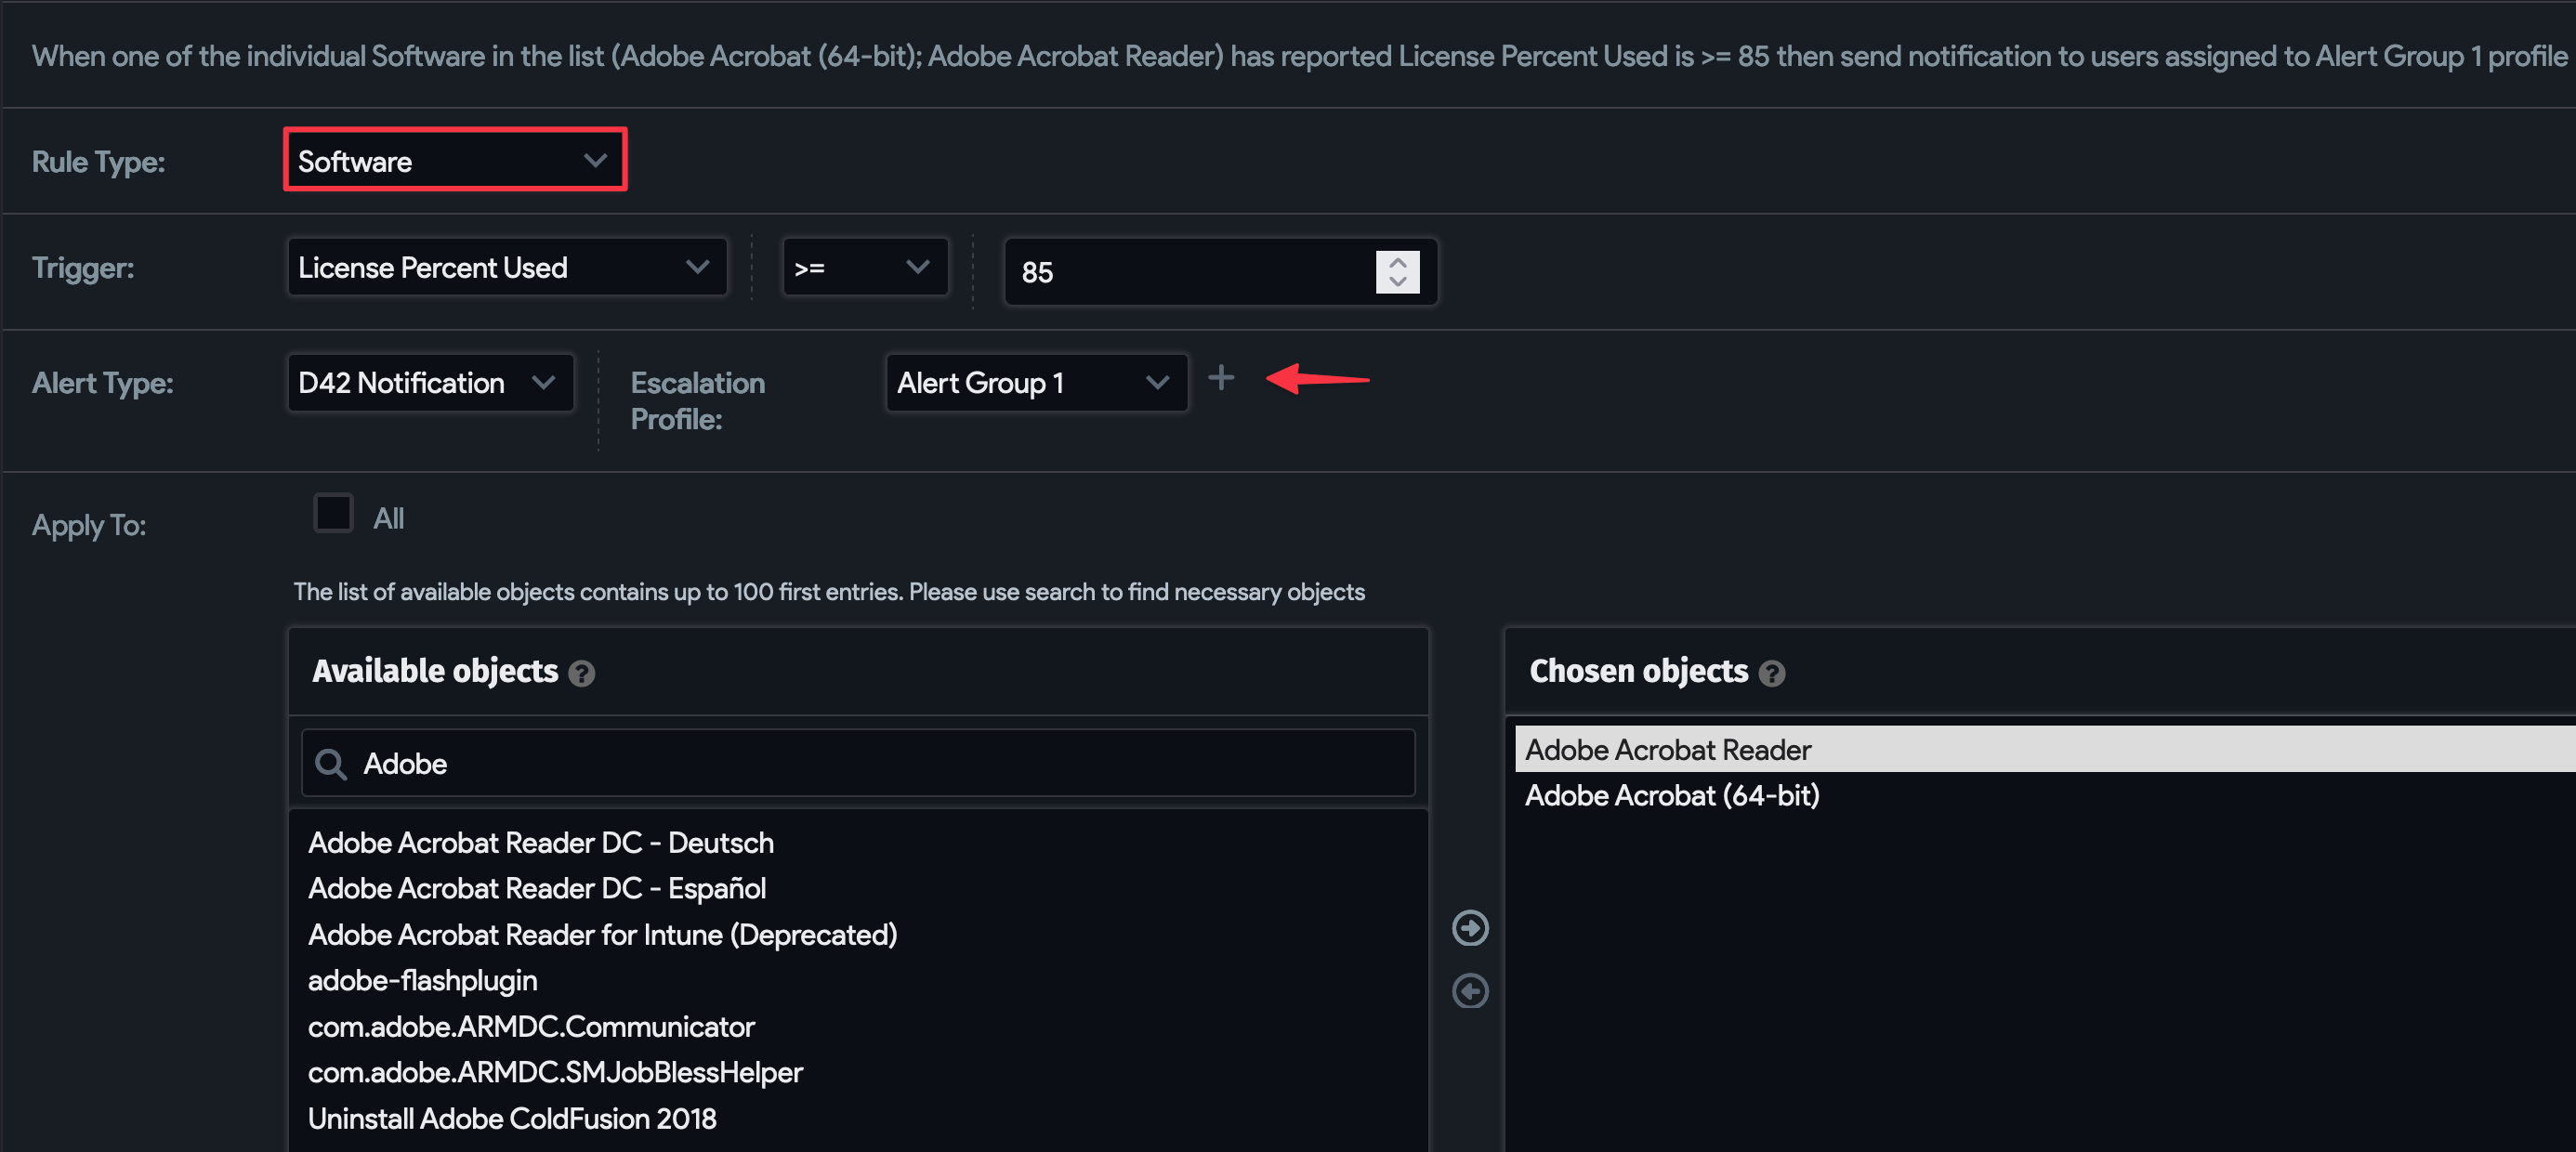Select Uninstall Adobe ColdFusion 2018

512,1118
